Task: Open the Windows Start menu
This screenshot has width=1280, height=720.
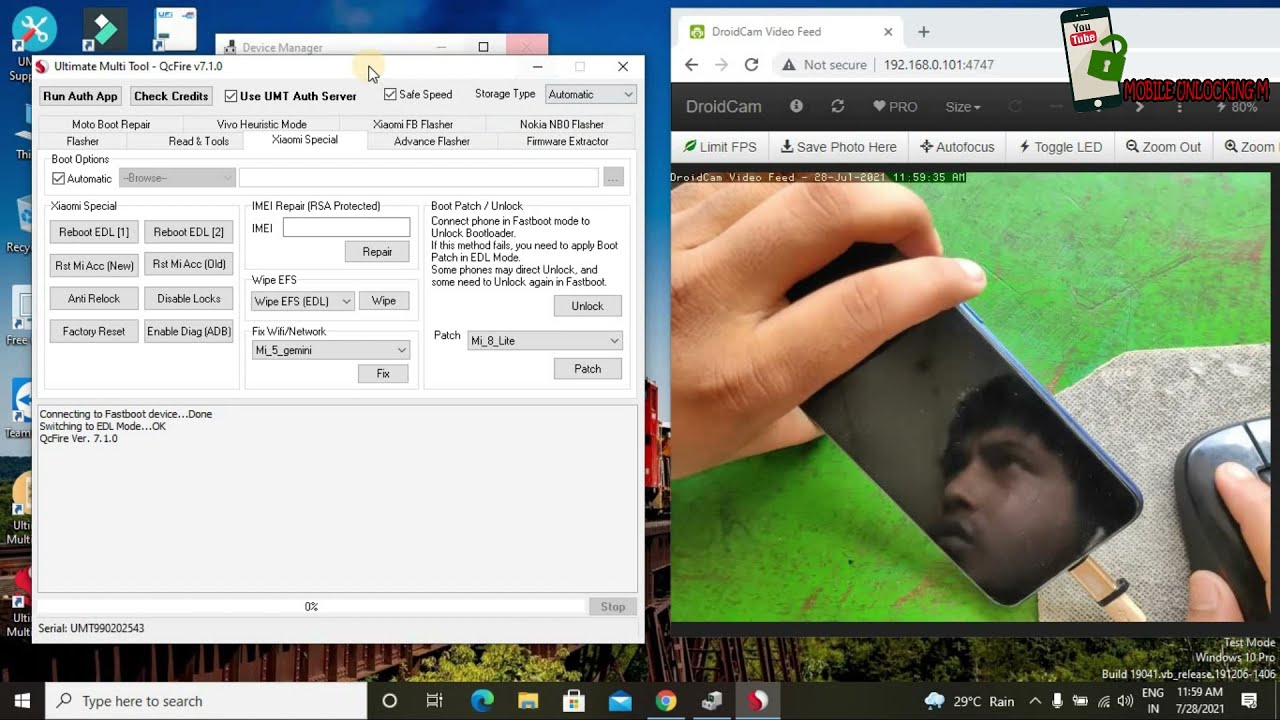Action: click(x=22, y=701)
